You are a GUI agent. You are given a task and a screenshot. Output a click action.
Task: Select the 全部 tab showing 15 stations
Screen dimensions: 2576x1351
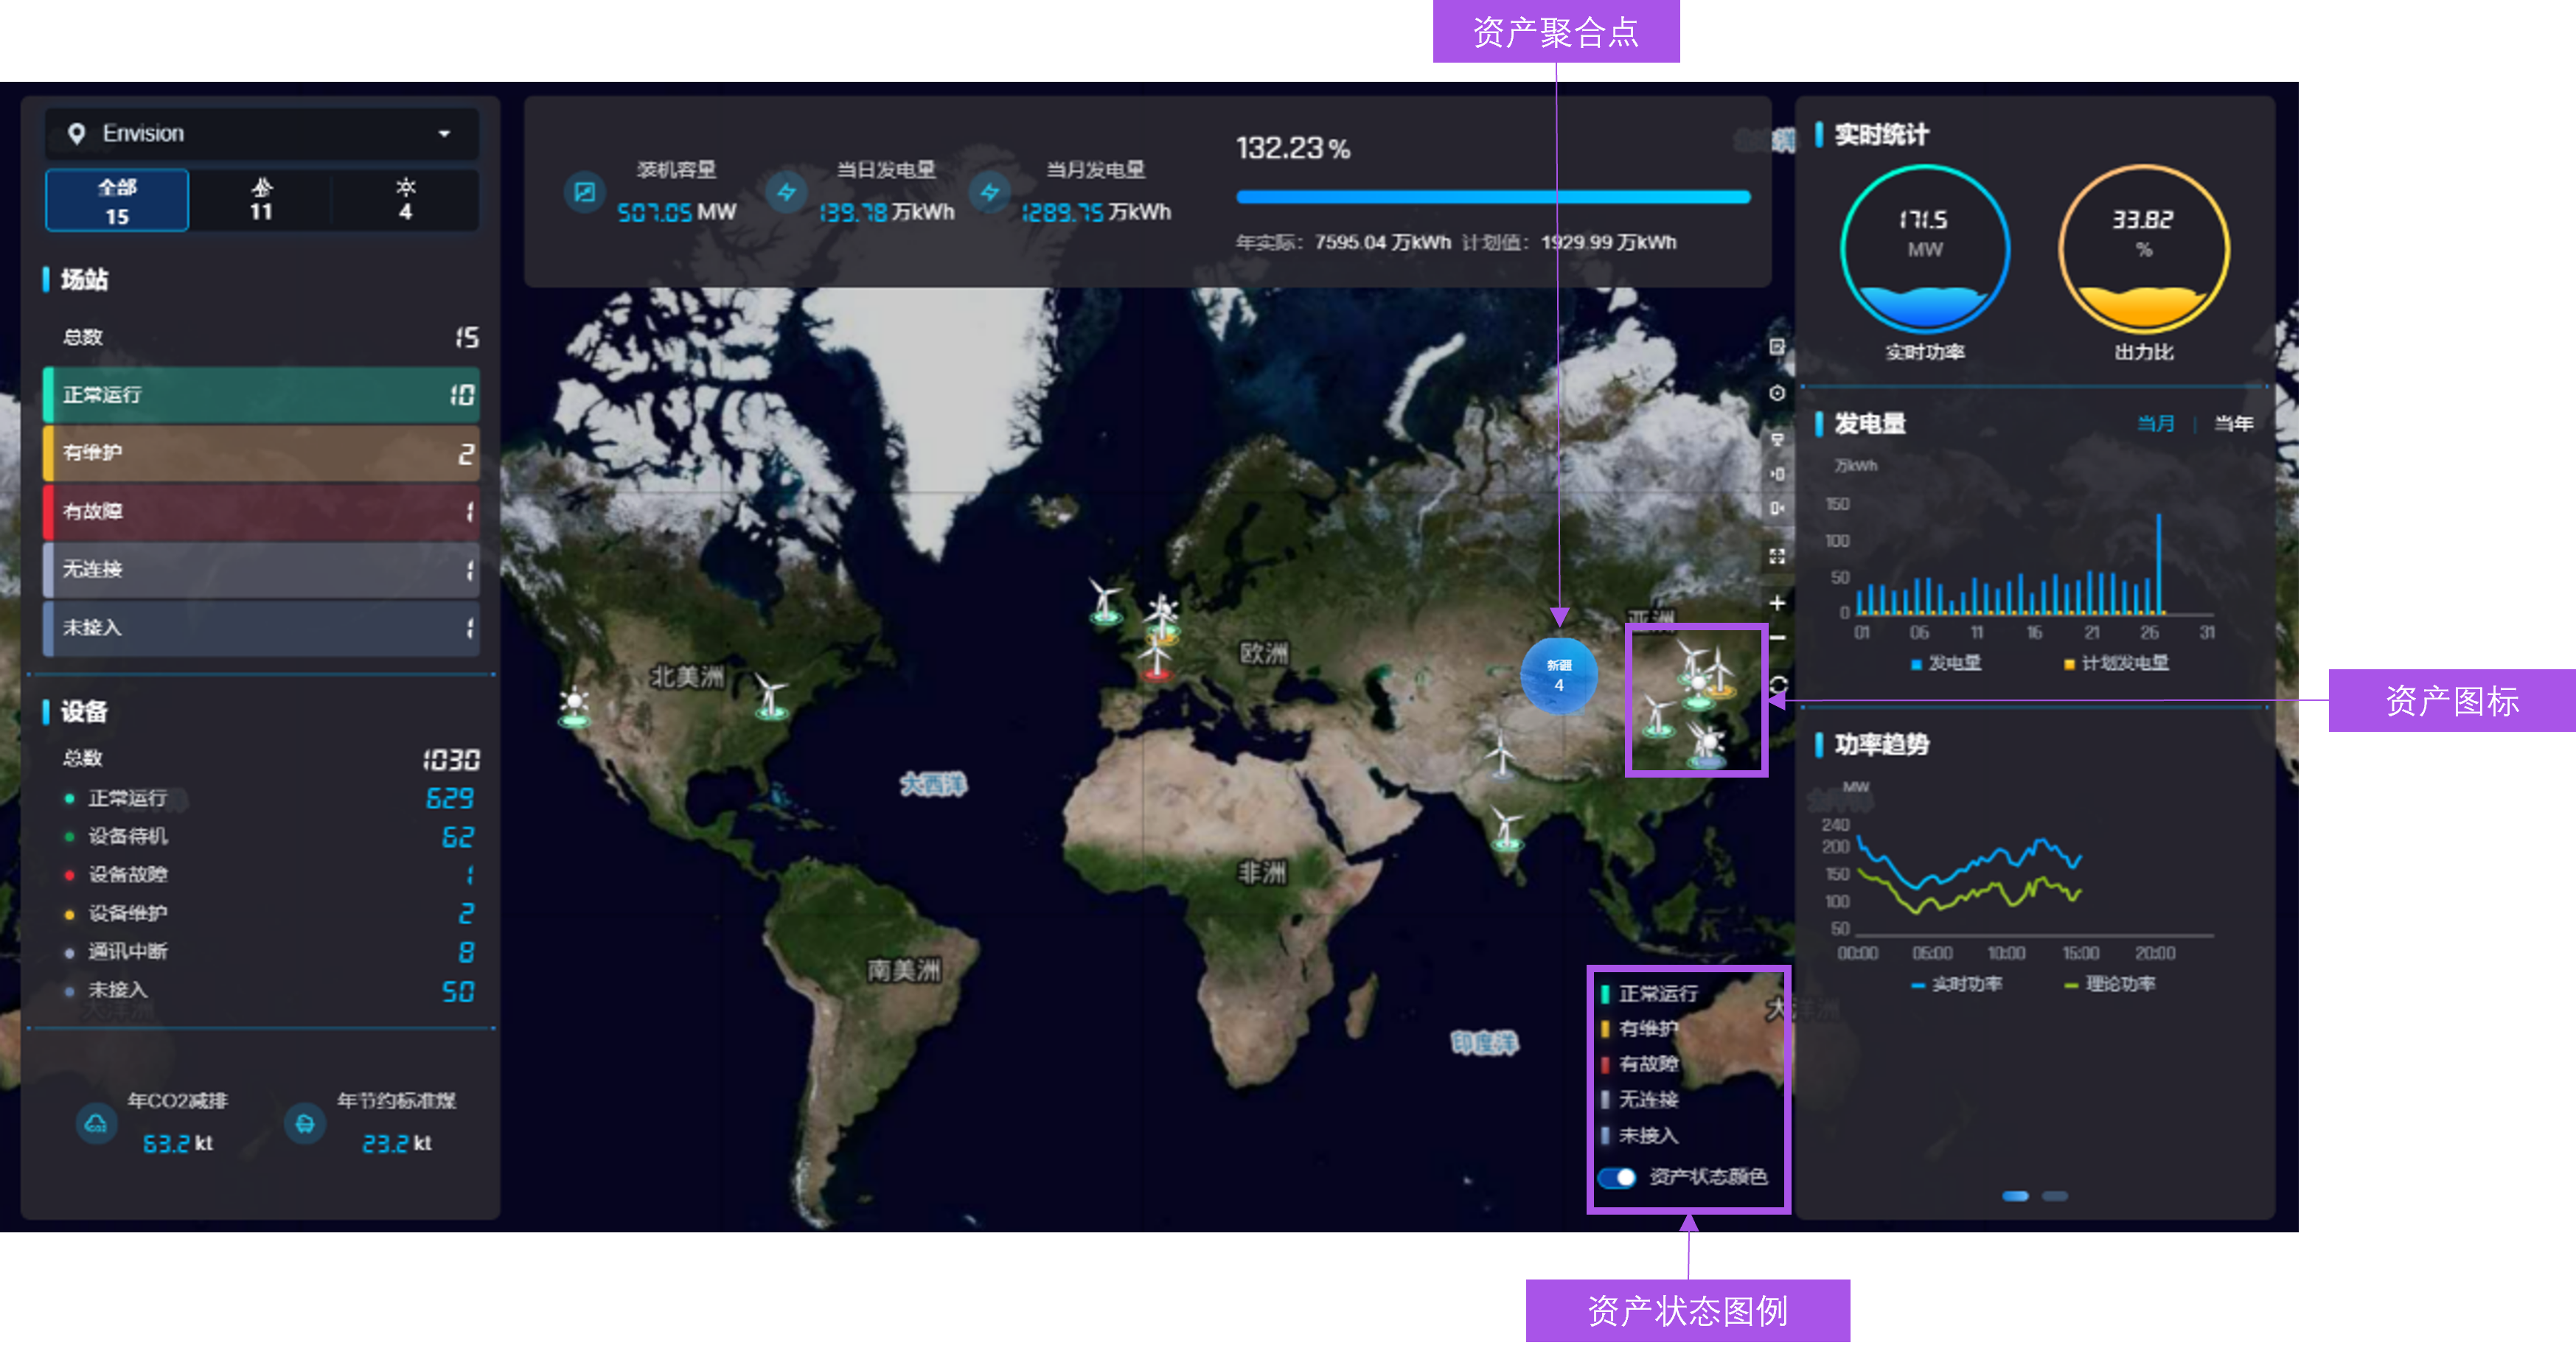[x=116, y=200]
